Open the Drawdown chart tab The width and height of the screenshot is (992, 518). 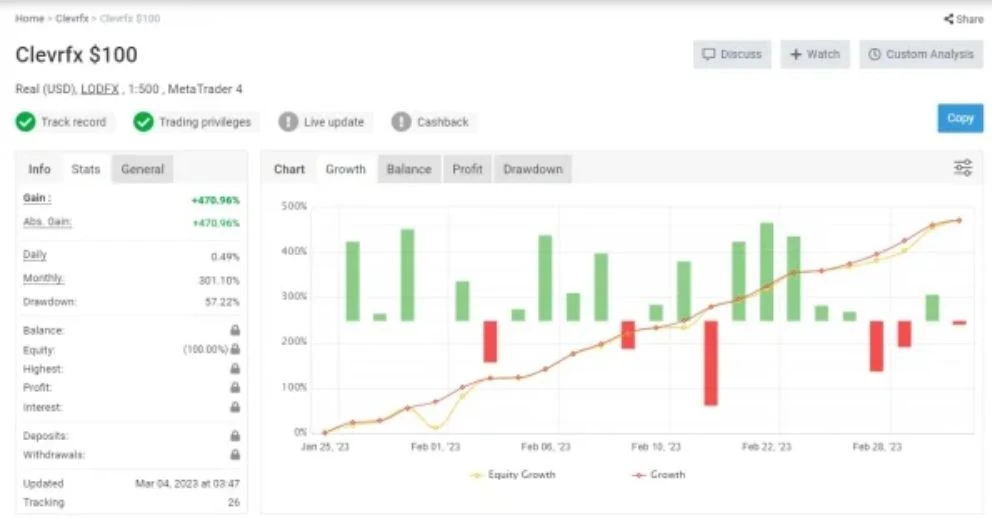533,169
